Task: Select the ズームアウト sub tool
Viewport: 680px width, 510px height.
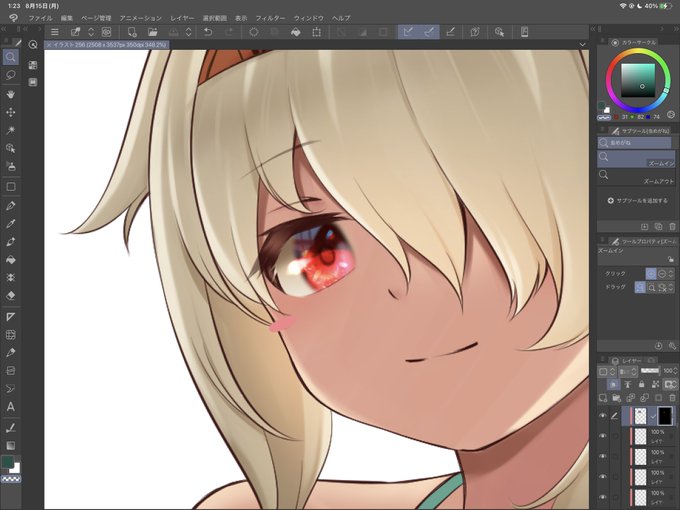Action: pyautogui.click(x=636, y=177)
